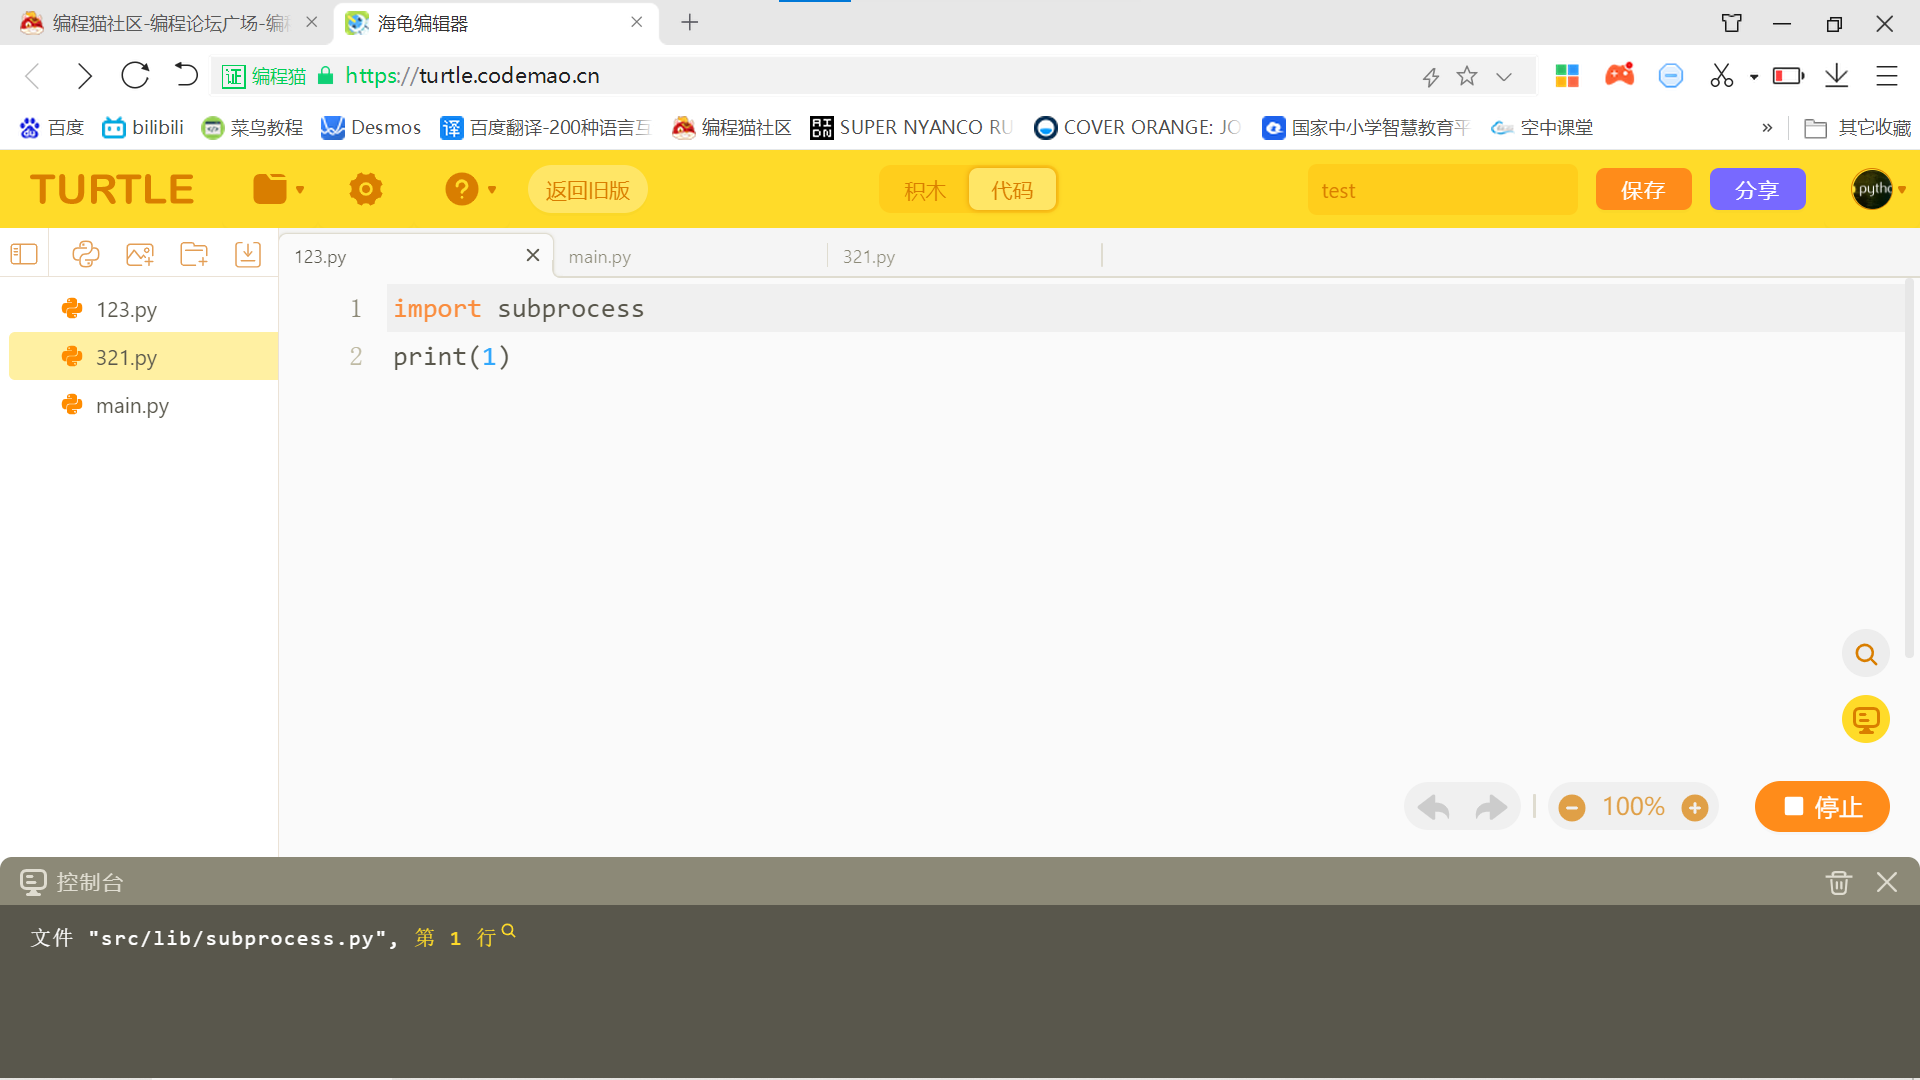Click the magnifier next to error line
Viewport: 1920px width, 1080px height.
tap(508, 931)
